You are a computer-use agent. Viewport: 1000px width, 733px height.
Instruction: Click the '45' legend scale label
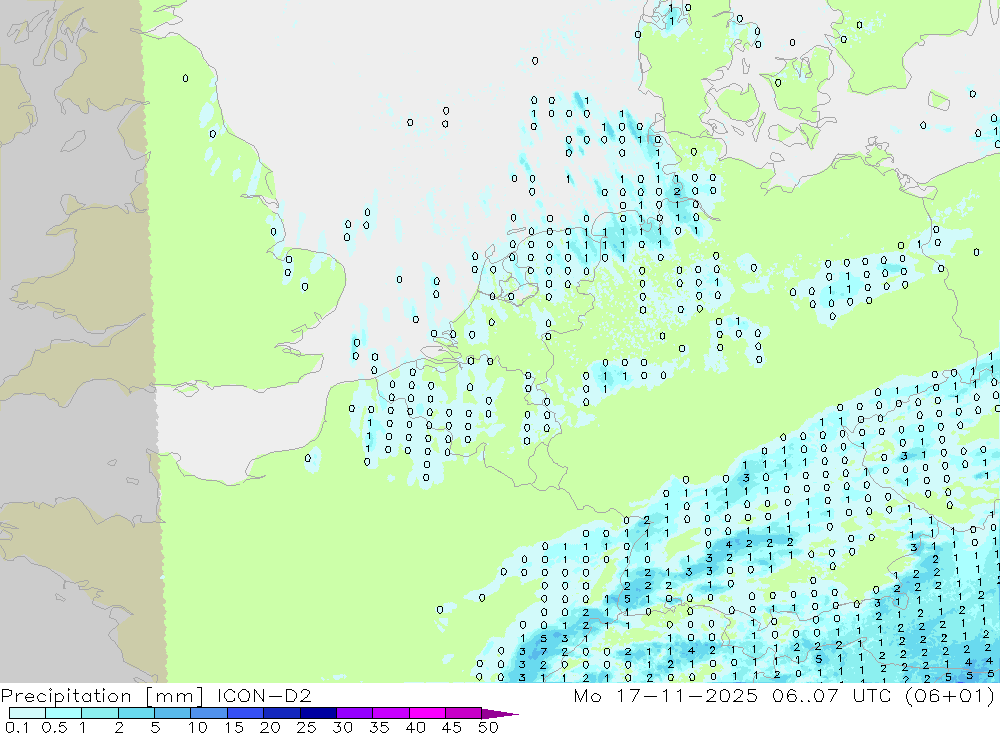click(x=452, y=727)
